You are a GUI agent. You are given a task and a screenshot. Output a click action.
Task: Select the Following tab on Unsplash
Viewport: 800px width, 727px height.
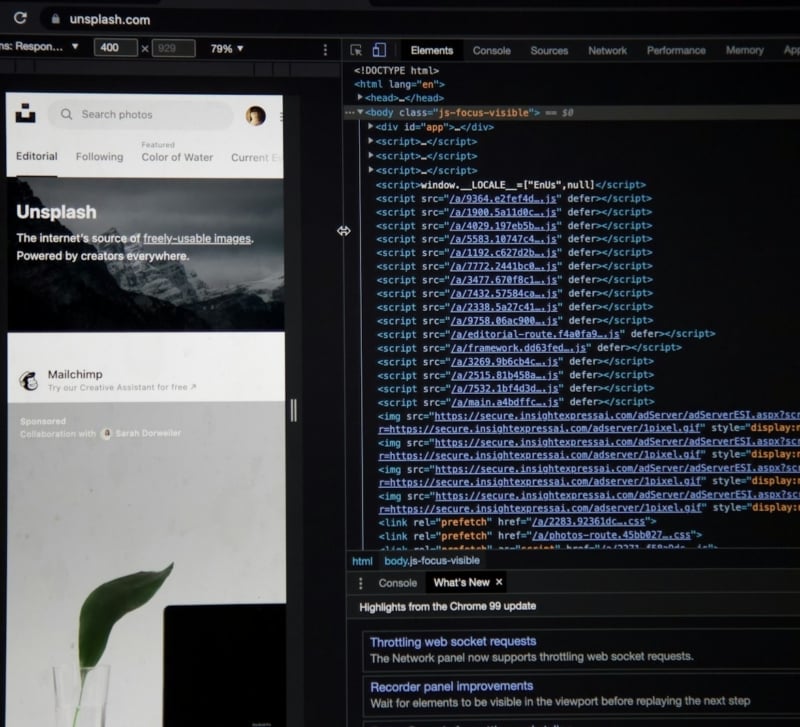99,157
